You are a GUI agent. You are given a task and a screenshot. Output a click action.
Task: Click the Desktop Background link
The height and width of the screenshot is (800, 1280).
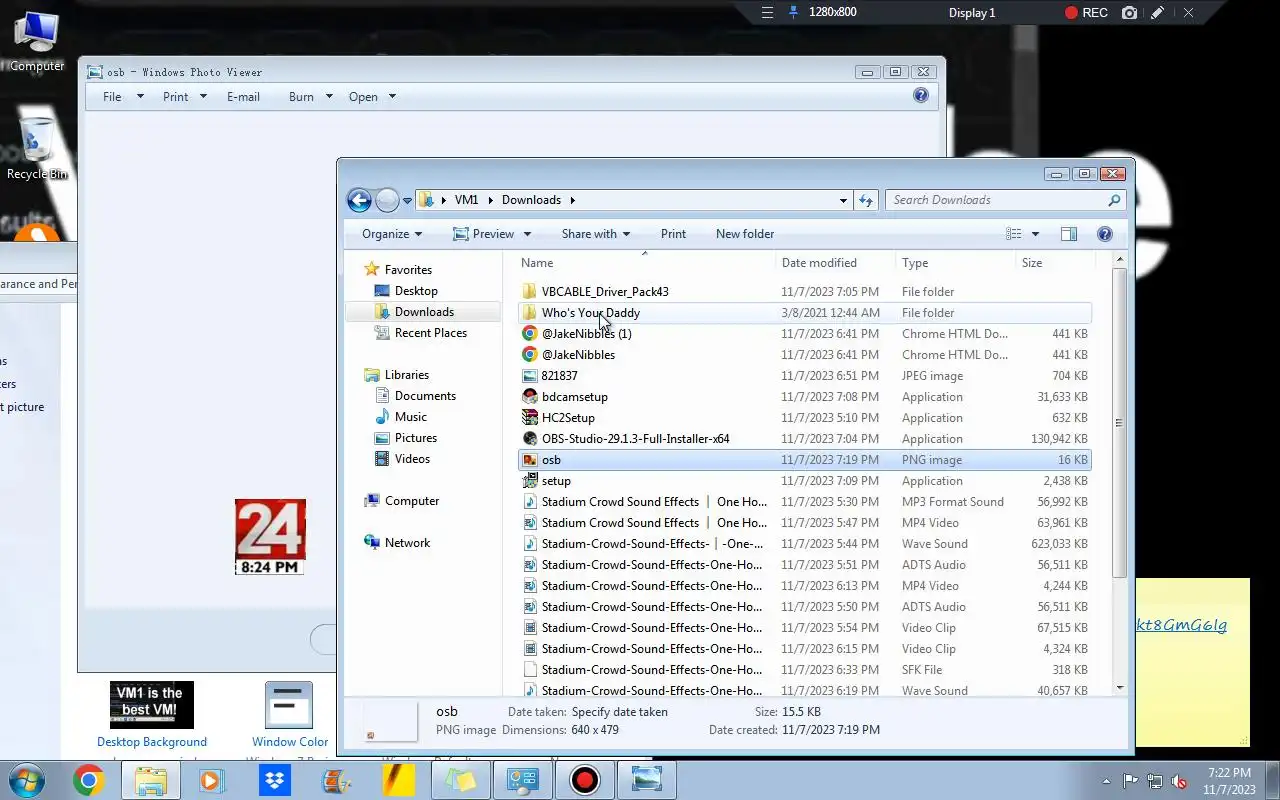[152, 742]
